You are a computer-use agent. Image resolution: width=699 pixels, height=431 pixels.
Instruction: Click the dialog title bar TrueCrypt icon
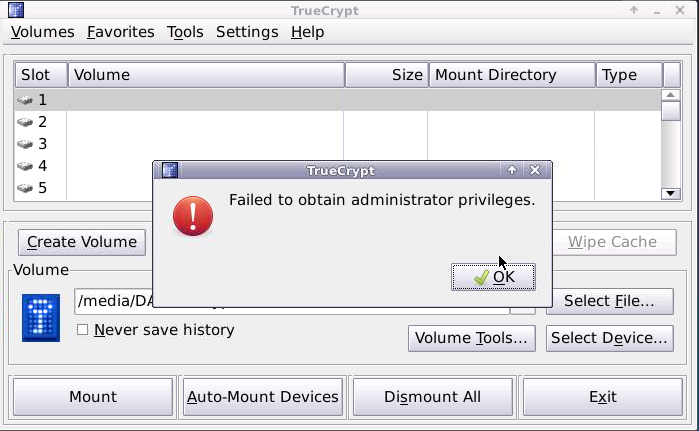coord(170,170)
